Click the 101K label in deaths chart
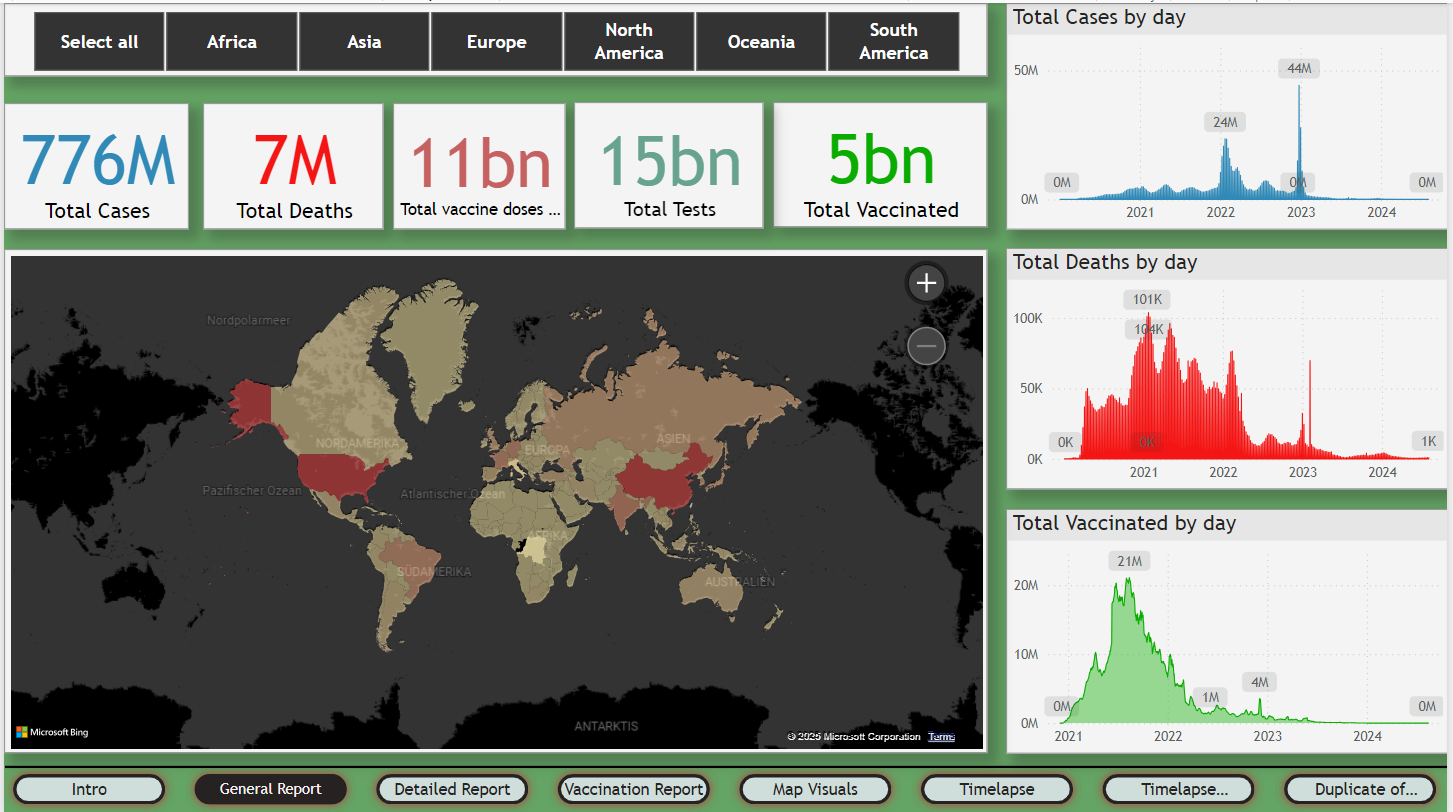 [1147, 299]
